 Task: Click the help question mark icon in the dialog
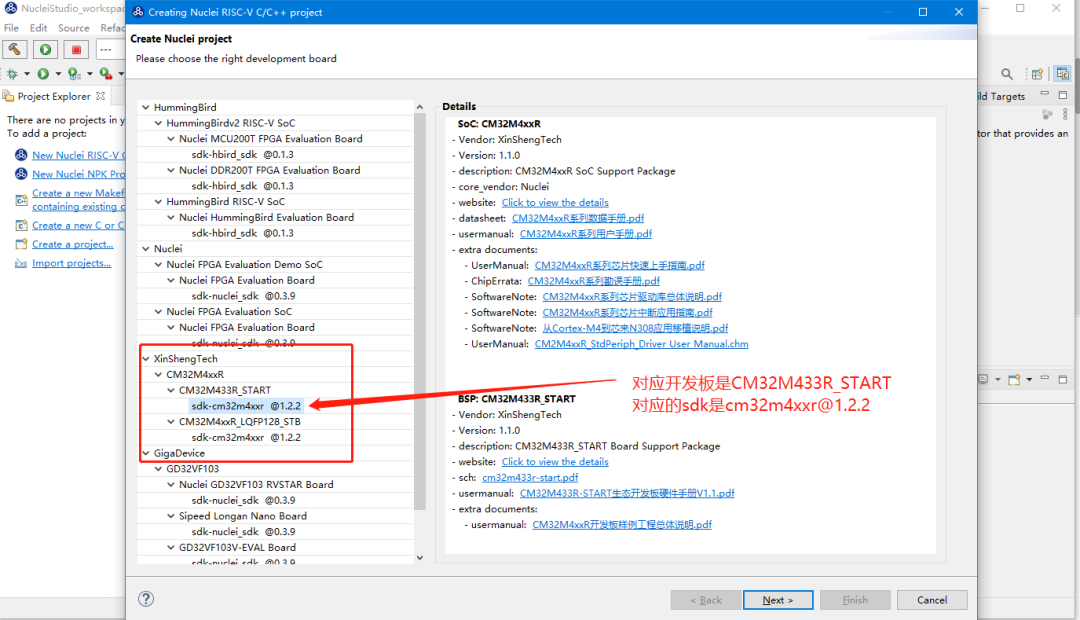146,599
